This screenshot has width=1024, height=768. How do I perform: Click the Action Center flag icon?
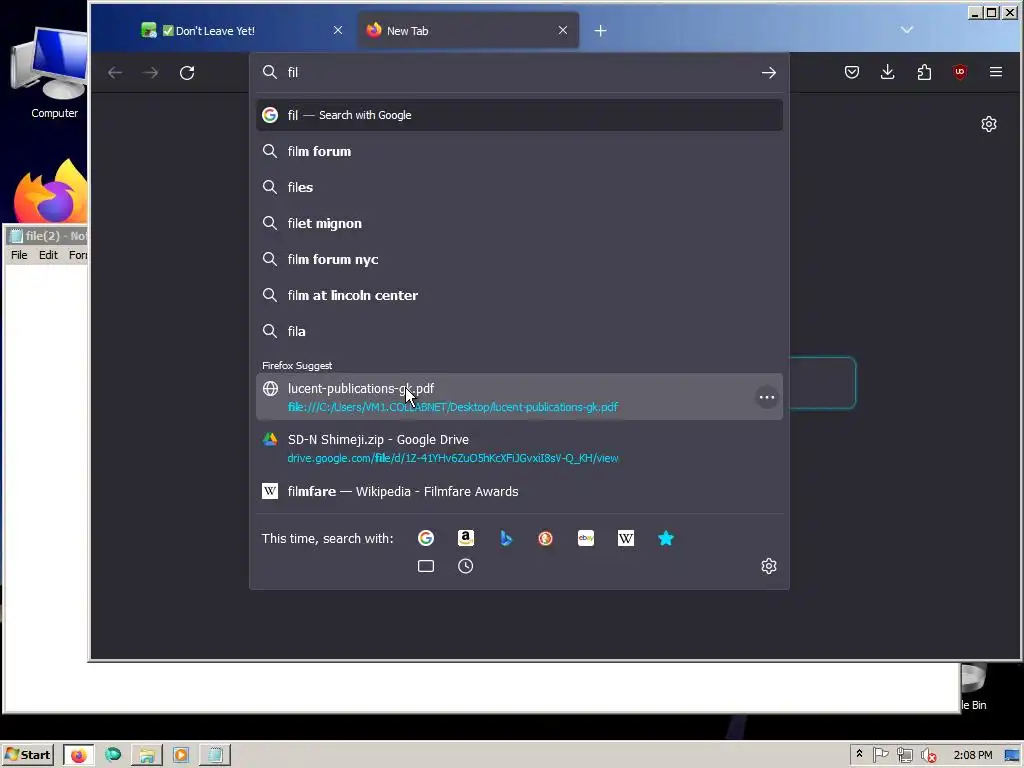coord(880,755)
